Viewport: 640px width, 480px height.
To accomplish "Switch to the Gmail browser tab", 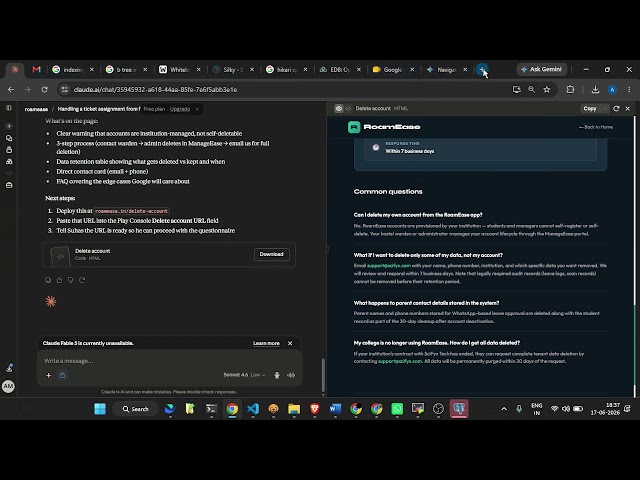I will [36, 69].
